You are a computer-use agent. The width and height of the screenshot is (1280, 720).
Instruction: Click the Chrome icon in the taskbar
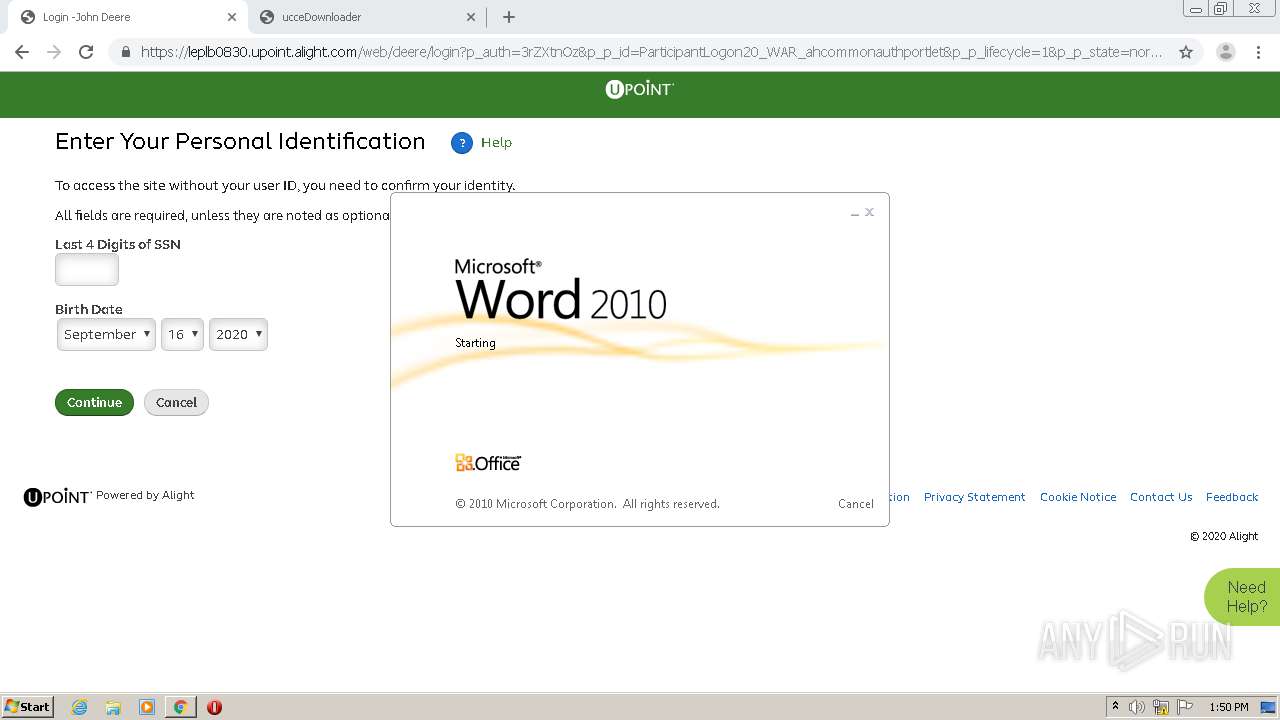click(x=180, y=707)
